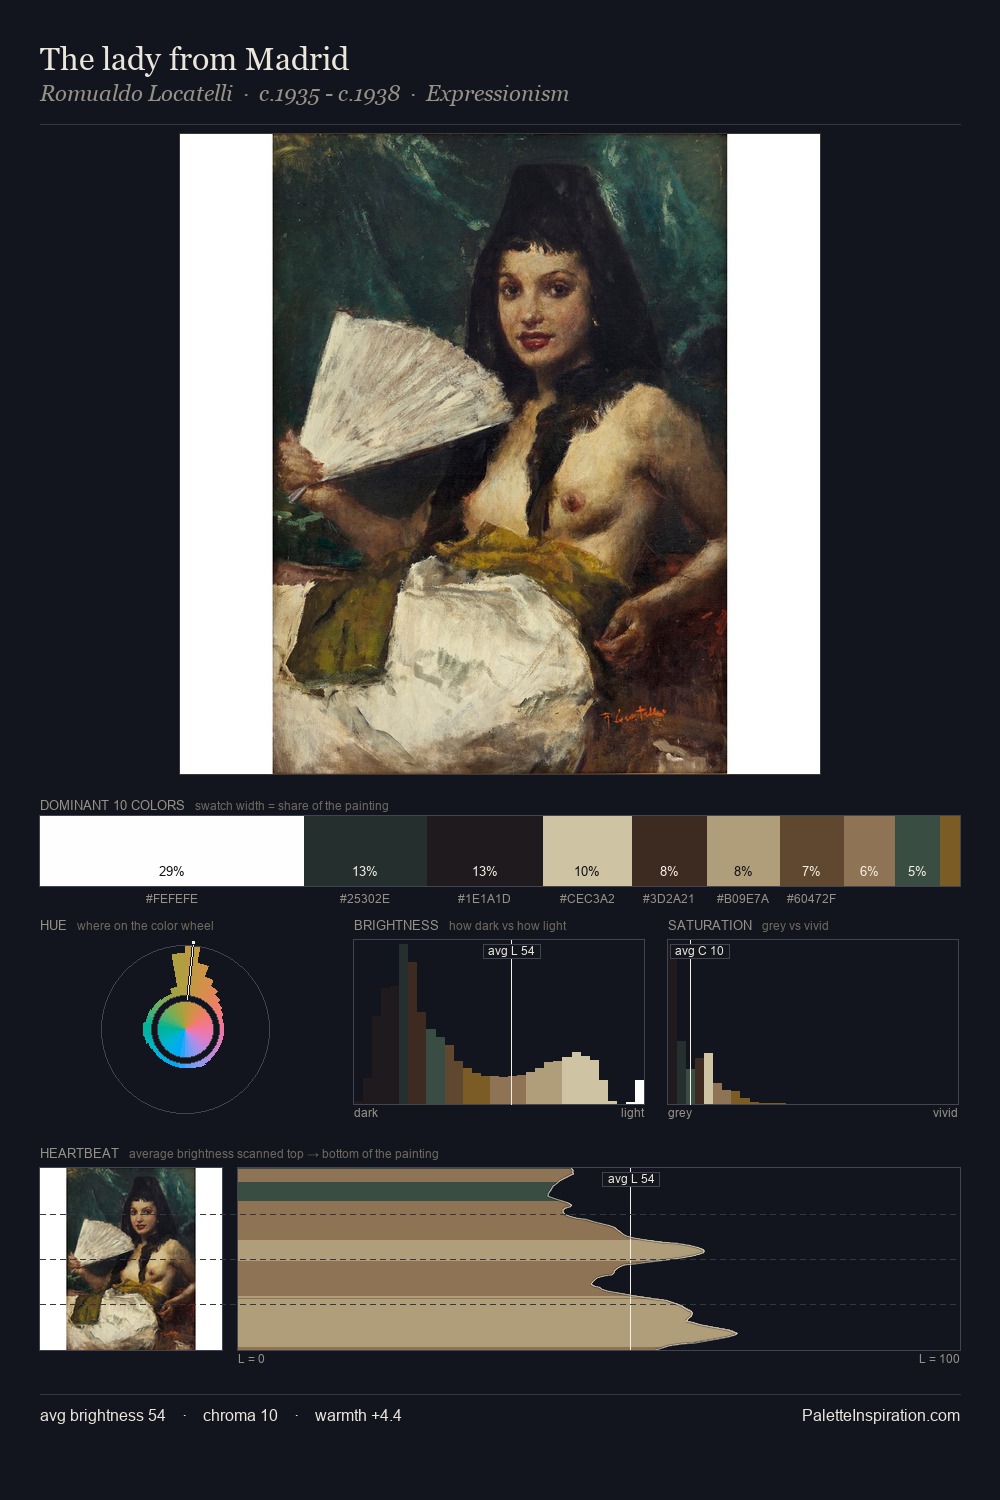
Task: Select the dark green #25302E swatch
Action: tap(365, 851)
